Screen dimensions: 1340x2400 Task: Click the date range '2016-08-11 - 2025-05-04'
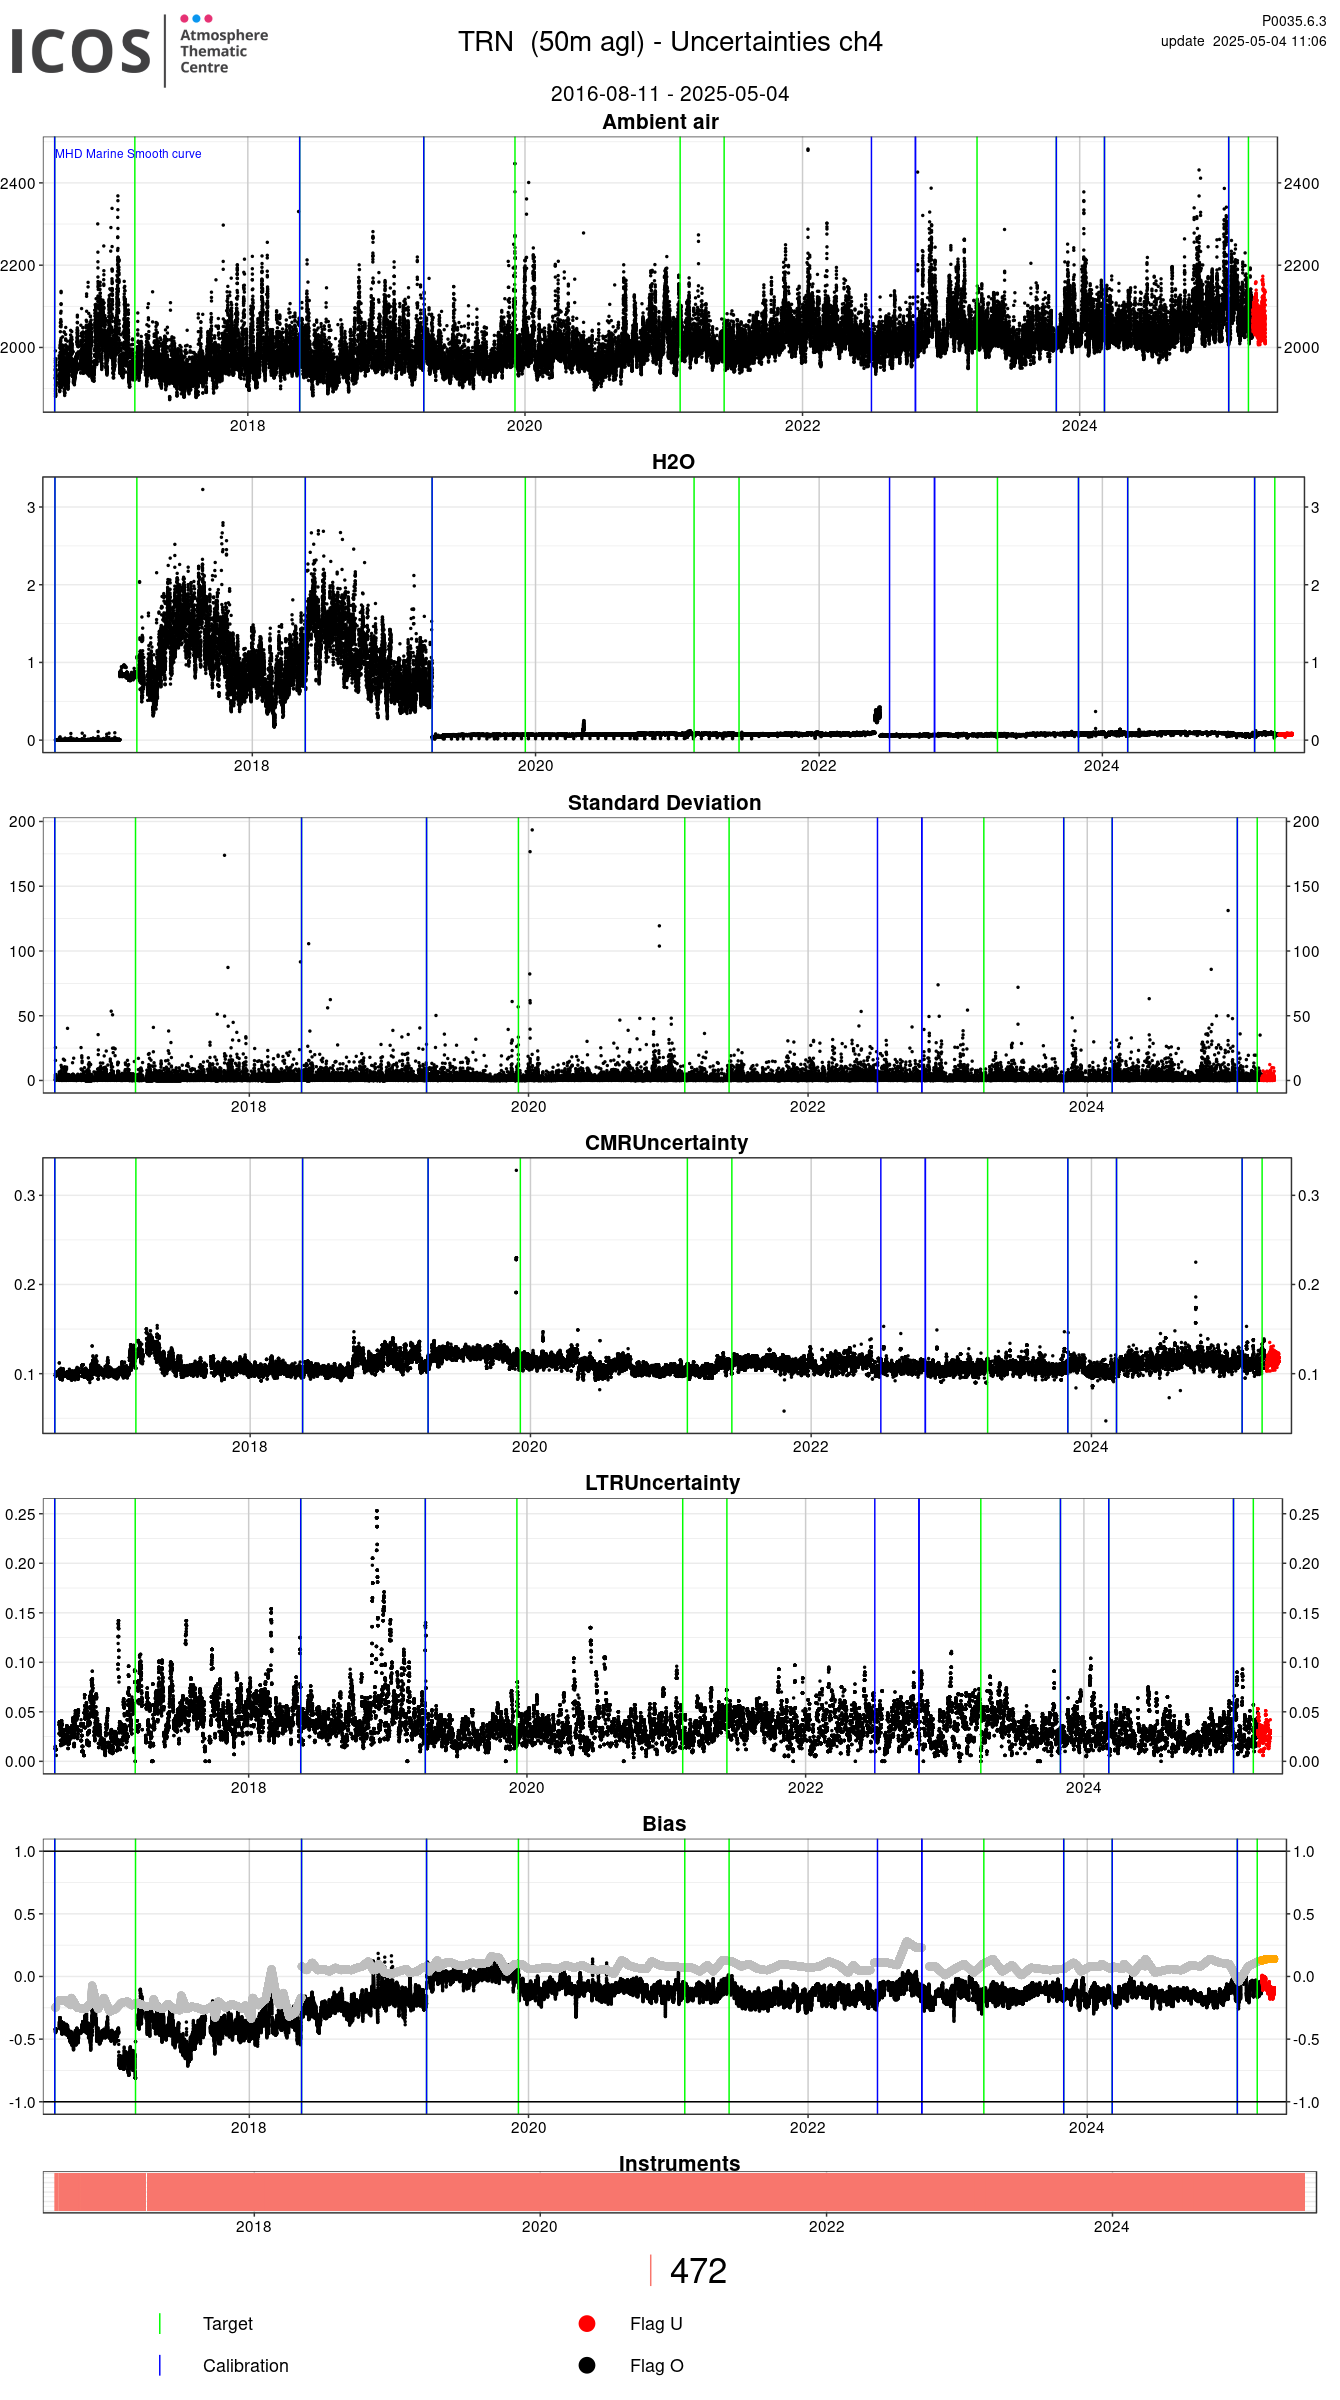(x=670, y=94)
